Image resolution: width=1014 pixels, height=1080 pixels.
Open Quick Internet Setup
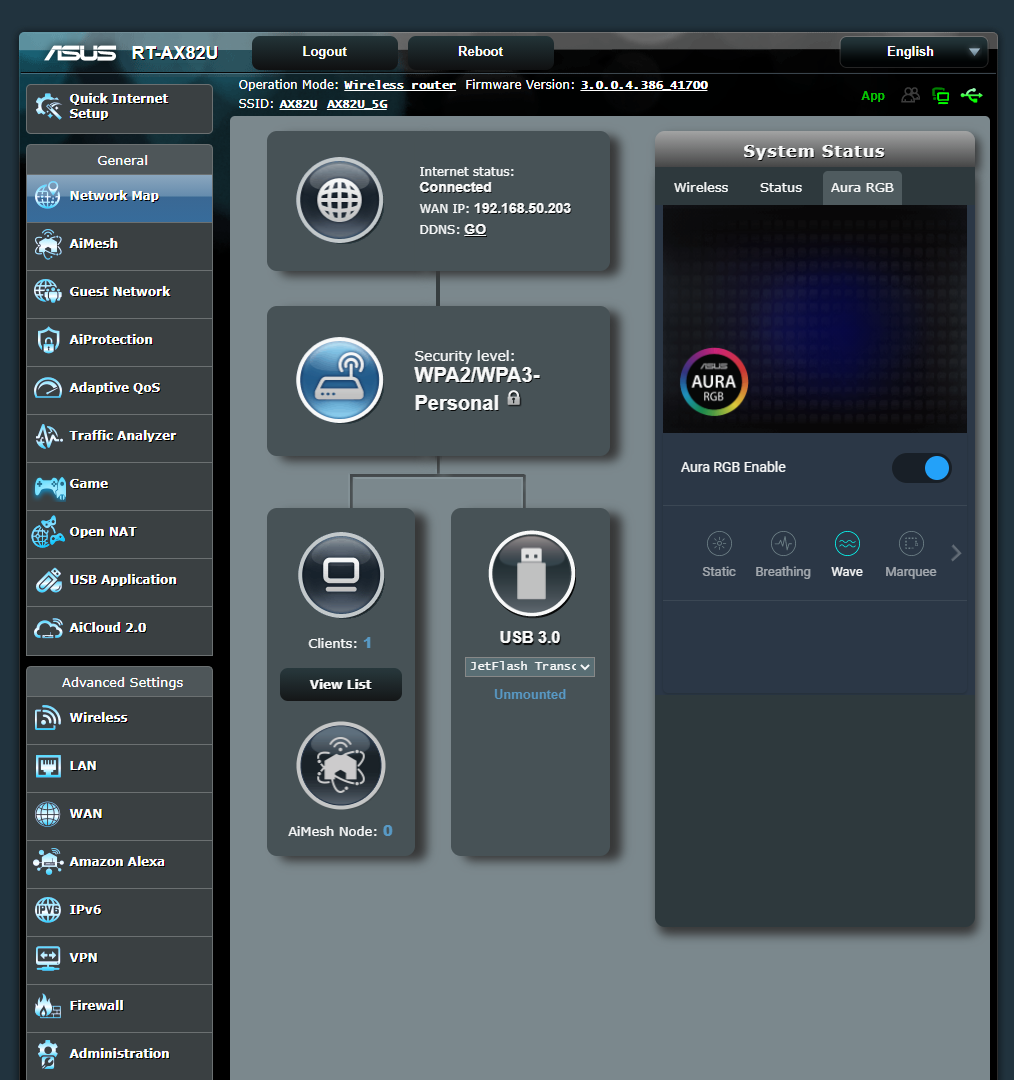point(119,108)
